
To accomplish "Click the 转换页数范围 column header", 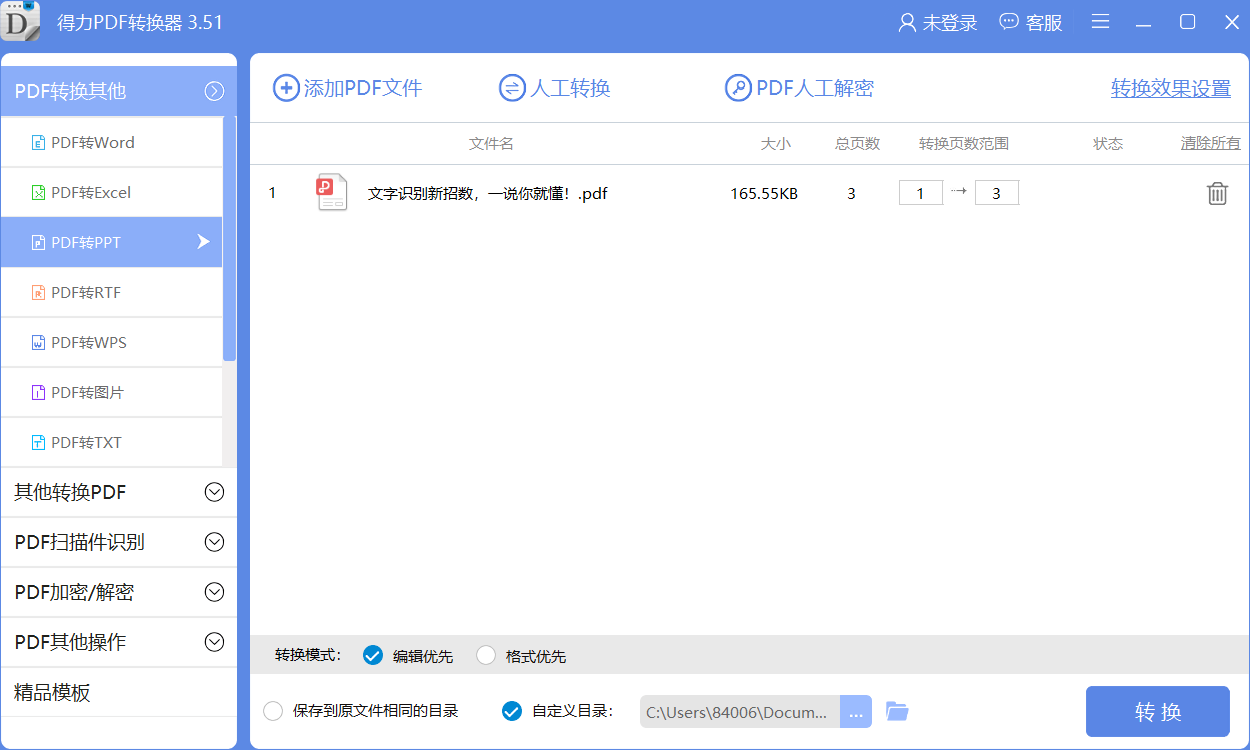I will [x=964, y=143].
